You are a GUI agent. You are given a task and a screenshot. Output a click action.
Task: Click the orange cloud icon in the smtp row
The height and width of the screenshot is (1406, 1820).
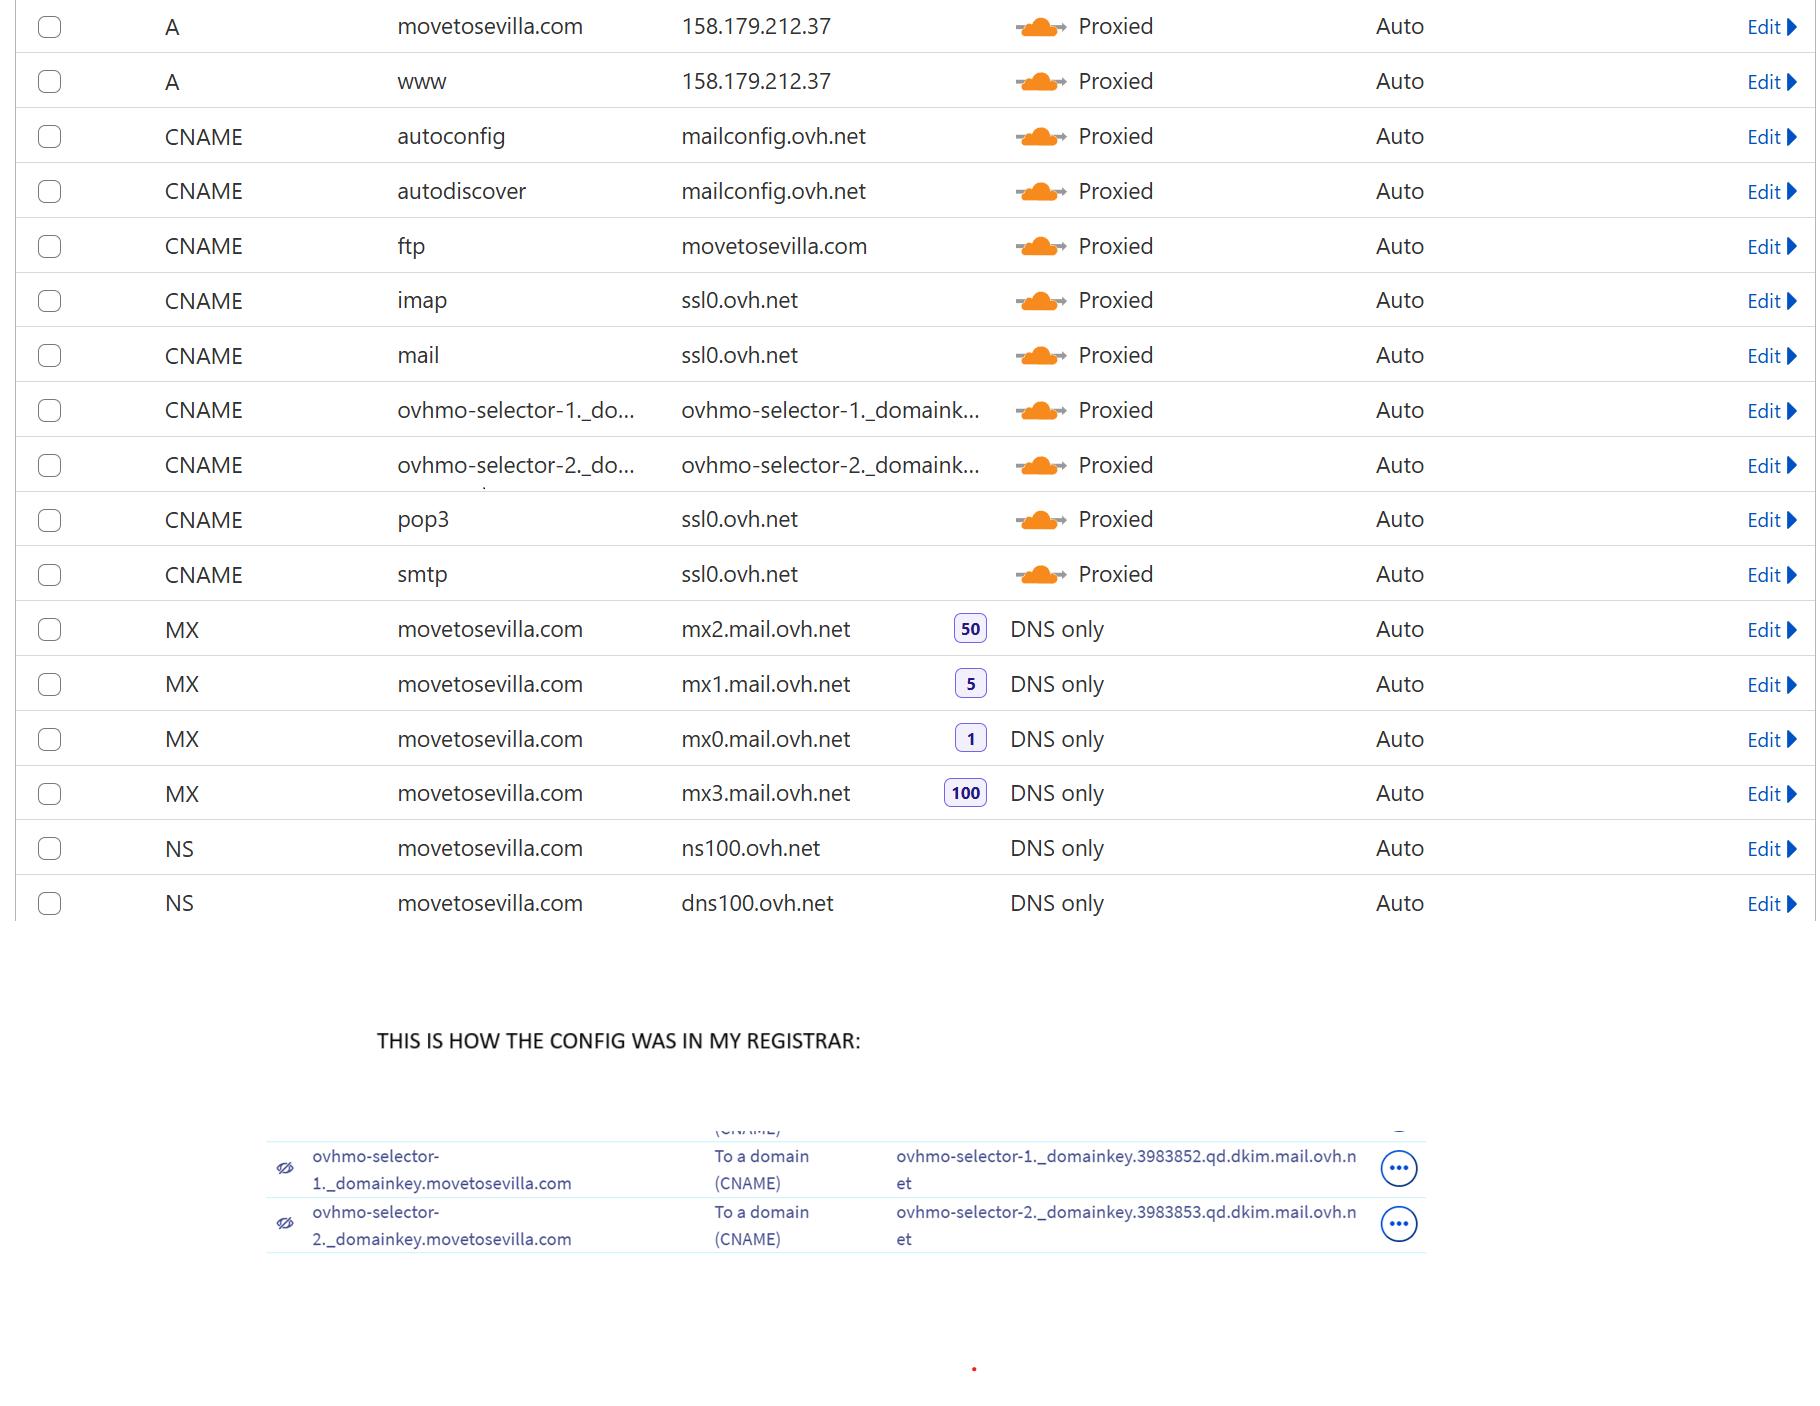tap(1040, 575)
